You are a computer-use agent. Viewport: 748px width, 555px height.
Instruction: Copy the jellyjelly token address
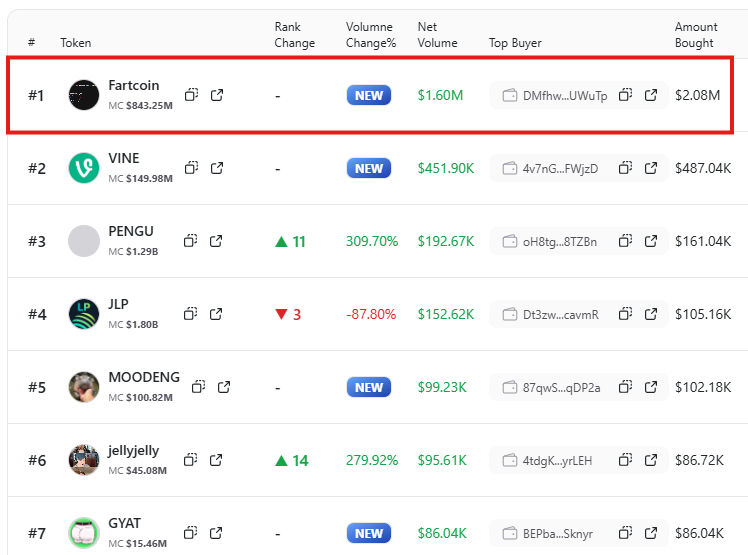[x=190, y=460]
